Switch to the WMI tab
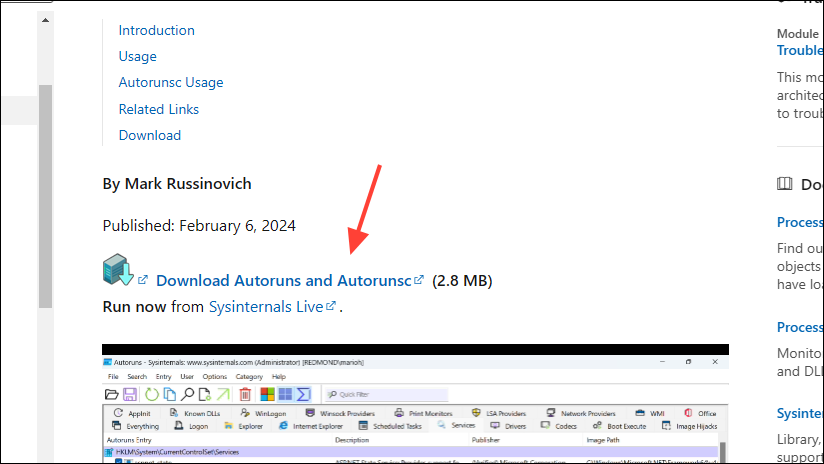 coord(650,414)
